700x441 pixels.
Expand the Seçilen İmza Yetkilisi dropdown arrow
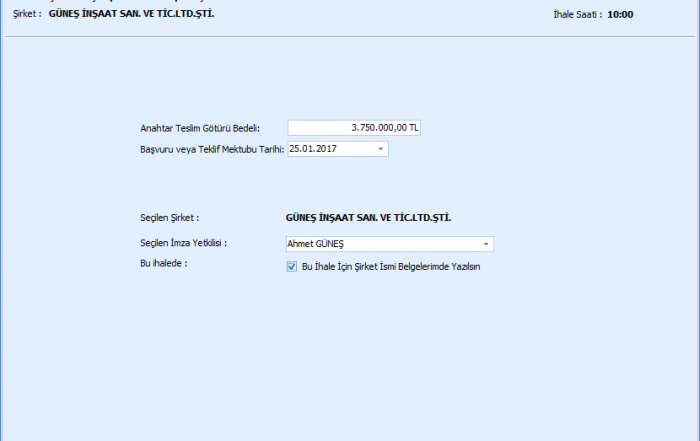pos(486,244)
